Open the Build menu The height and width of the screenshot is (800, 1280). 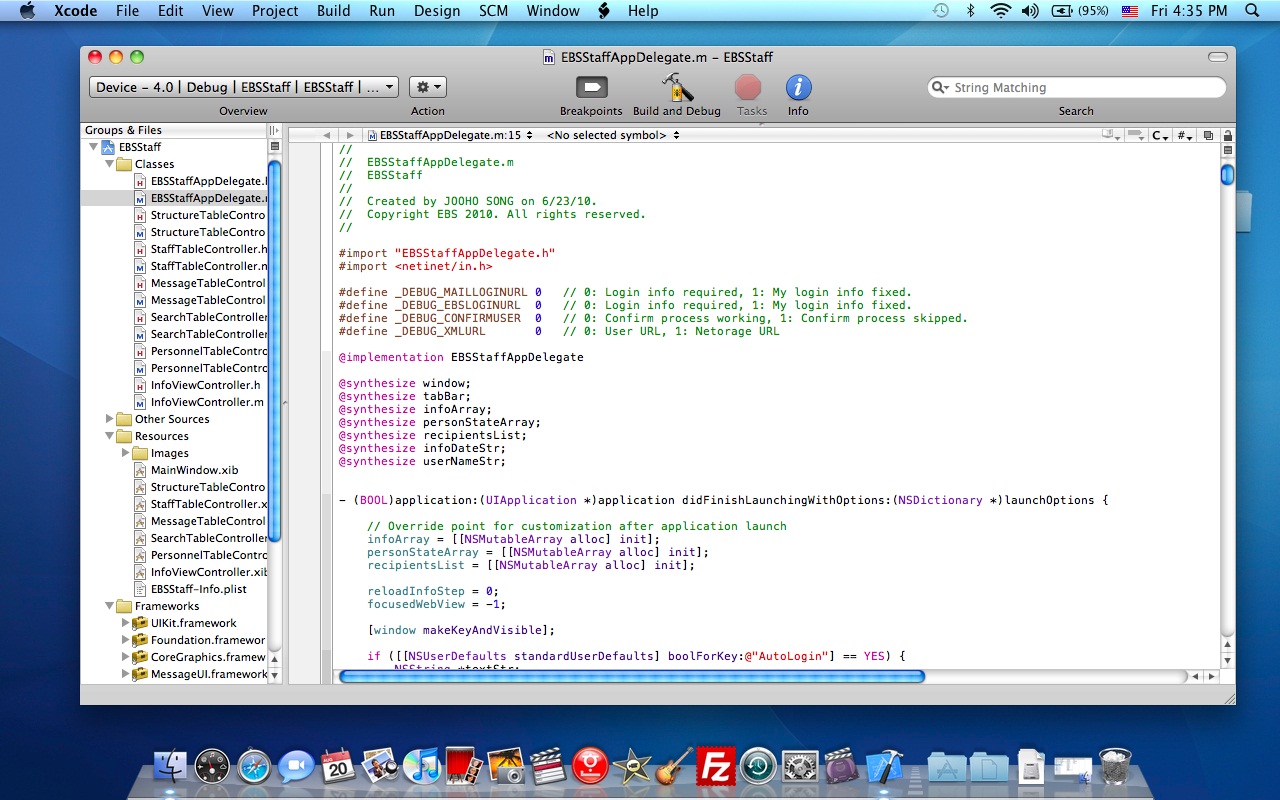(x=333, y=11)
